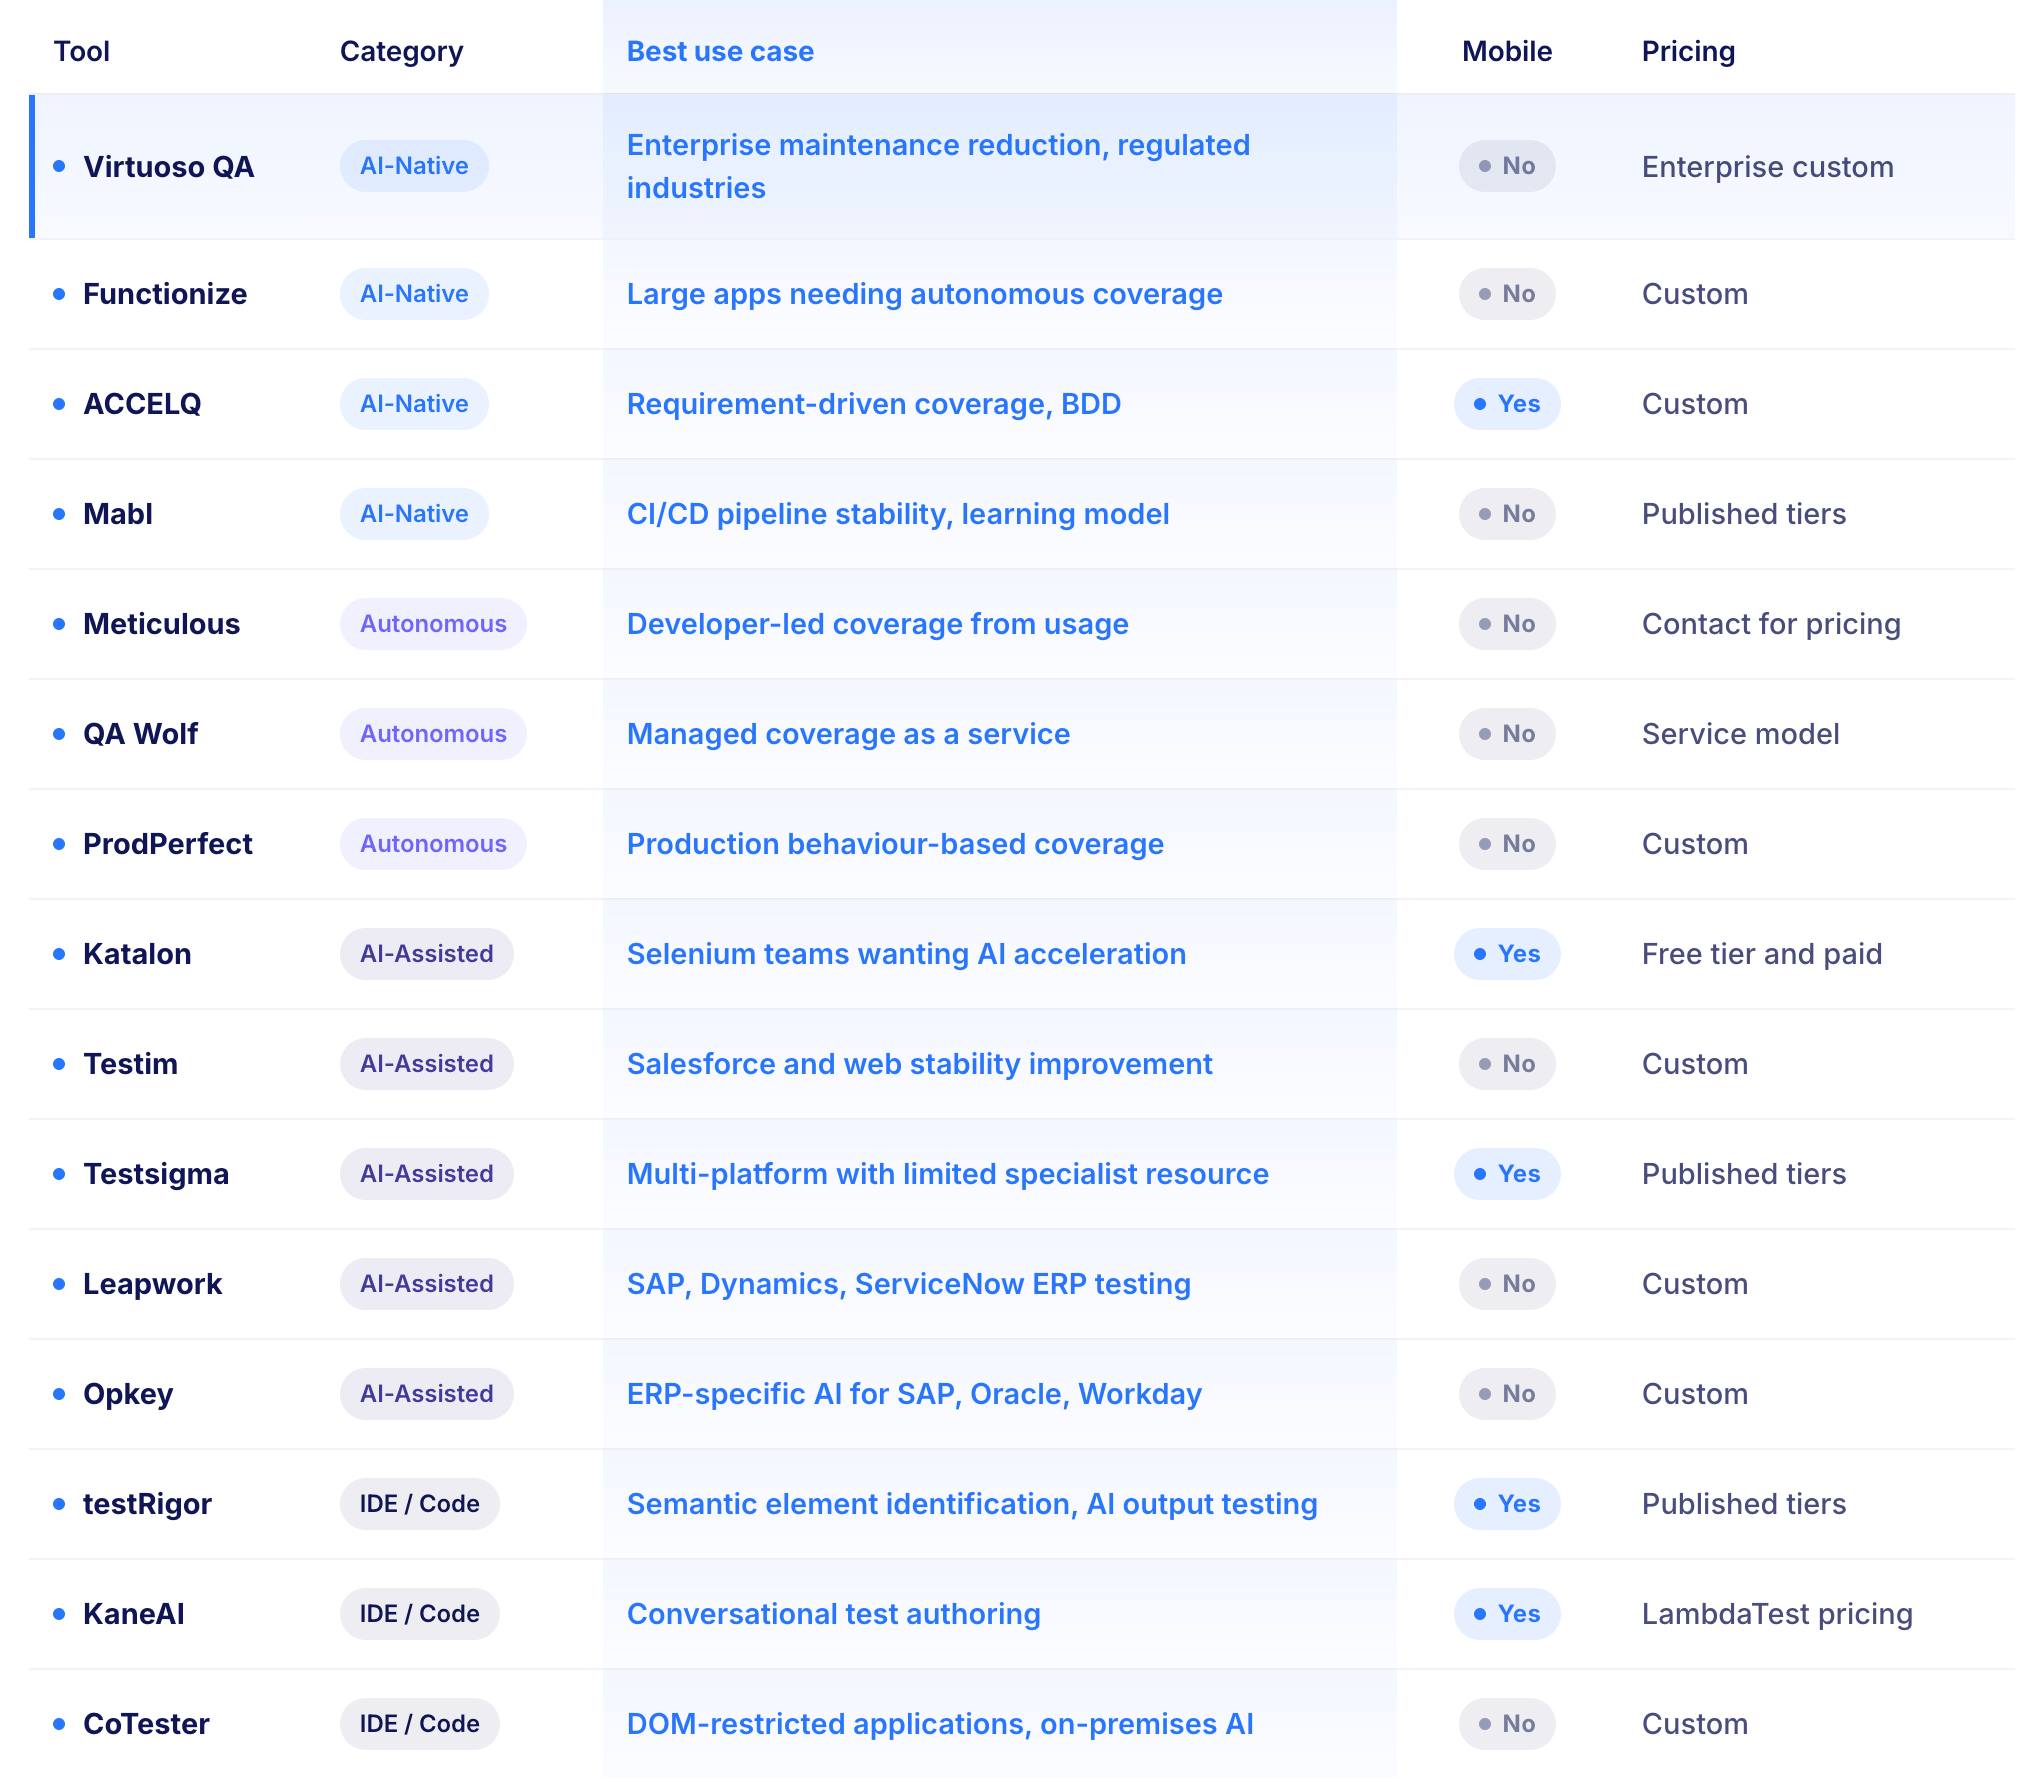This screenshot has width=2044, height=1780.
Task: Select the Best use case column header
Action: [720, 51]
